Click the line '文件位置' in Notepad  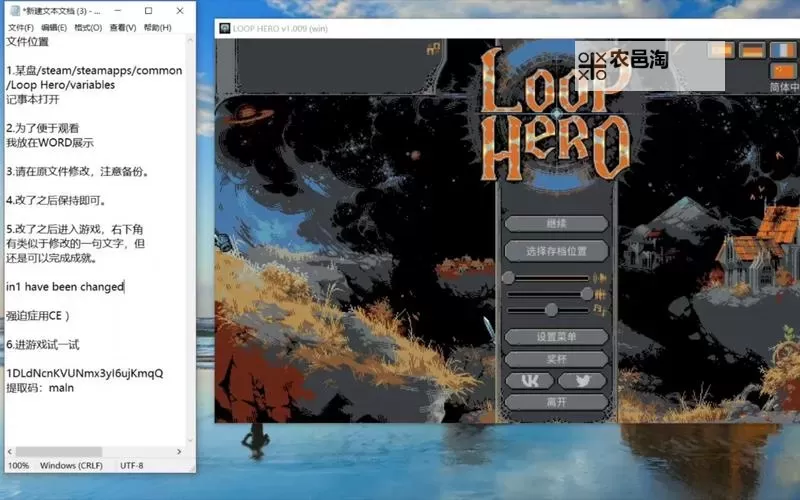28,41
